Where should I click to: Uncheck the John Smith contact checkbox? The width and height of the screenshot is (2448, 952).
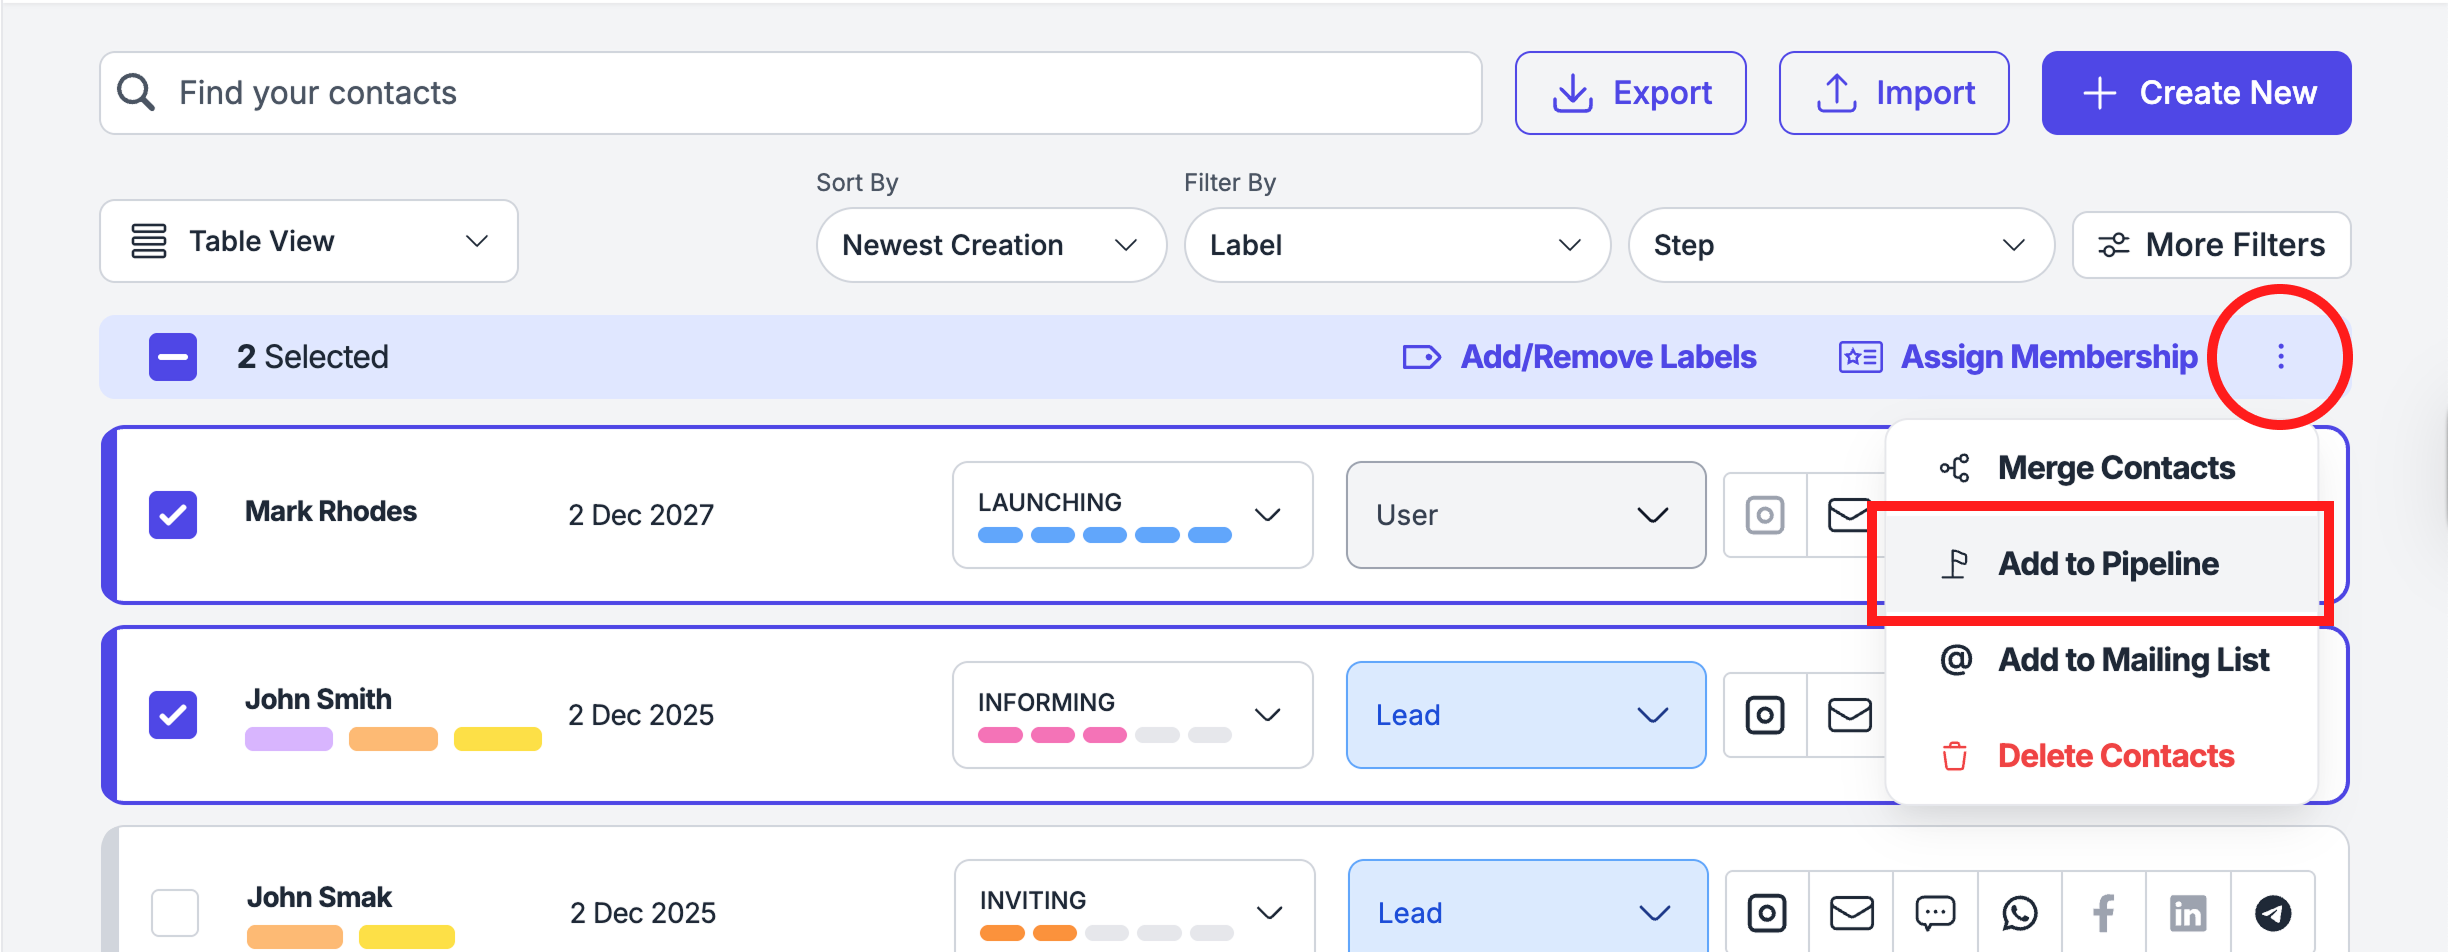point(173,715)
